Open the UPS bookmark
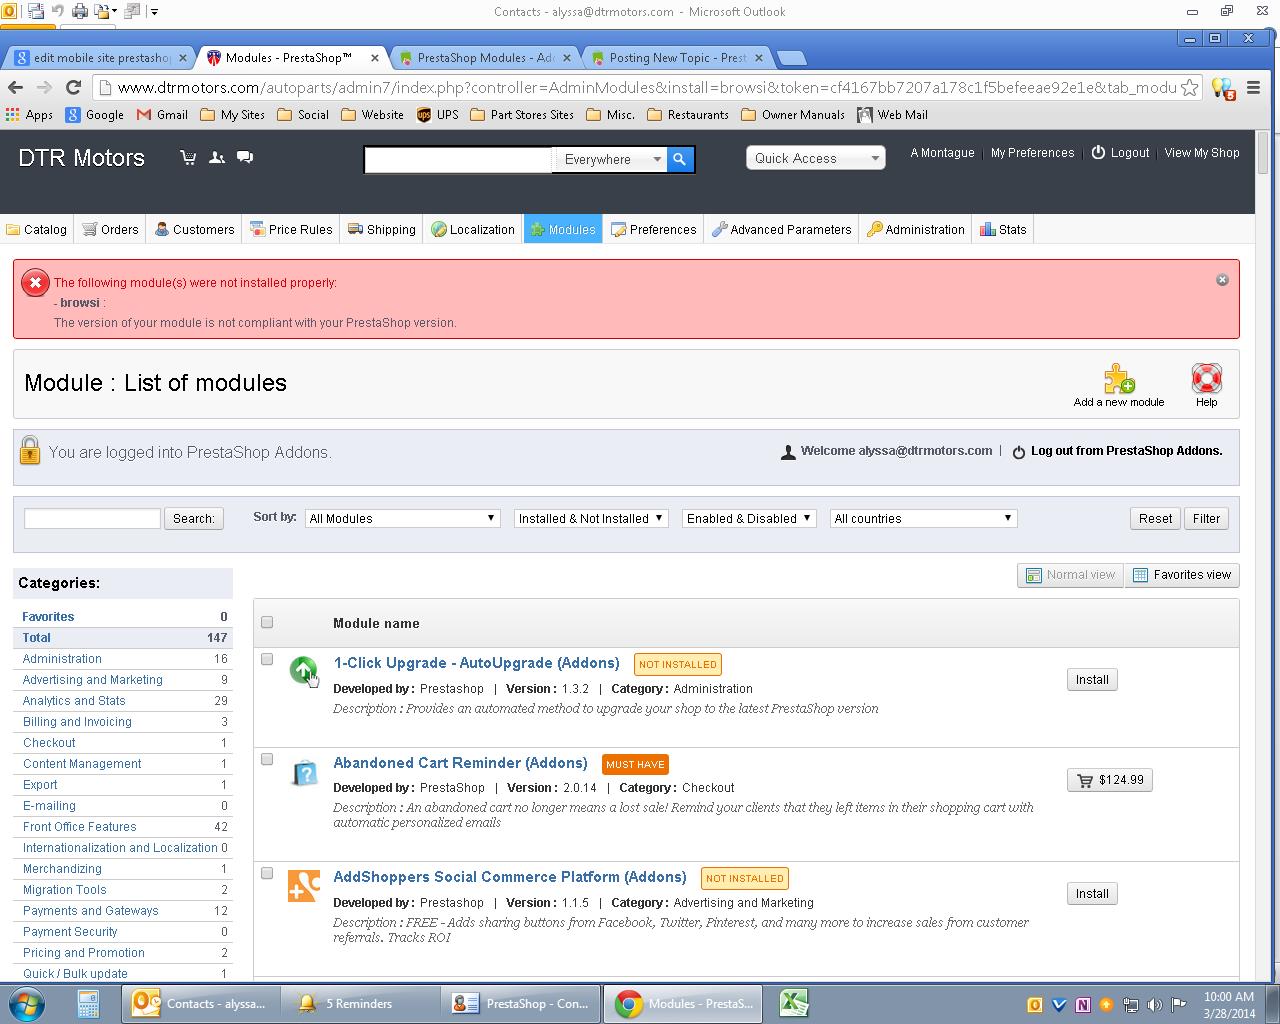The width and height of the screenshot is (1280, 1024). tap(438, 115)
